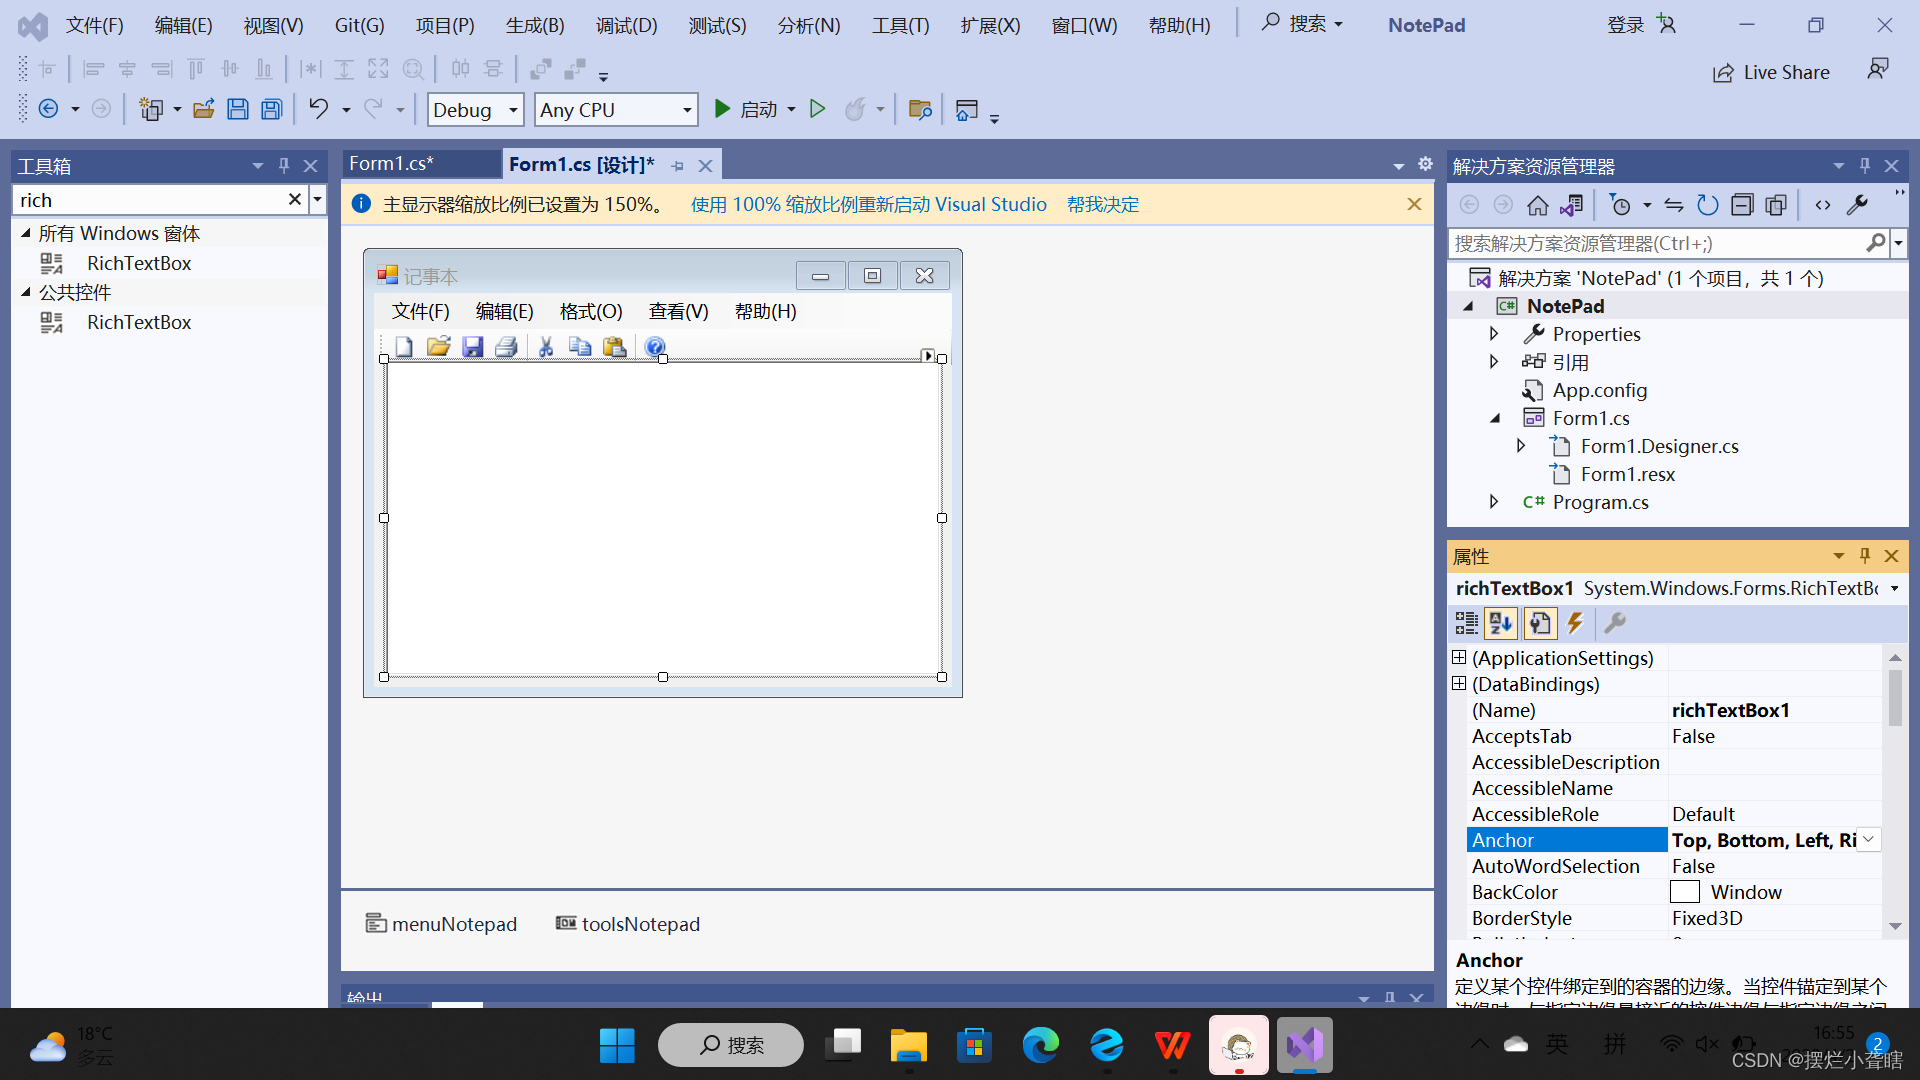The image size is (1920, 1080).
Task: Click the Refresh icon in Solution Explorer
Action: [1707, 206]
